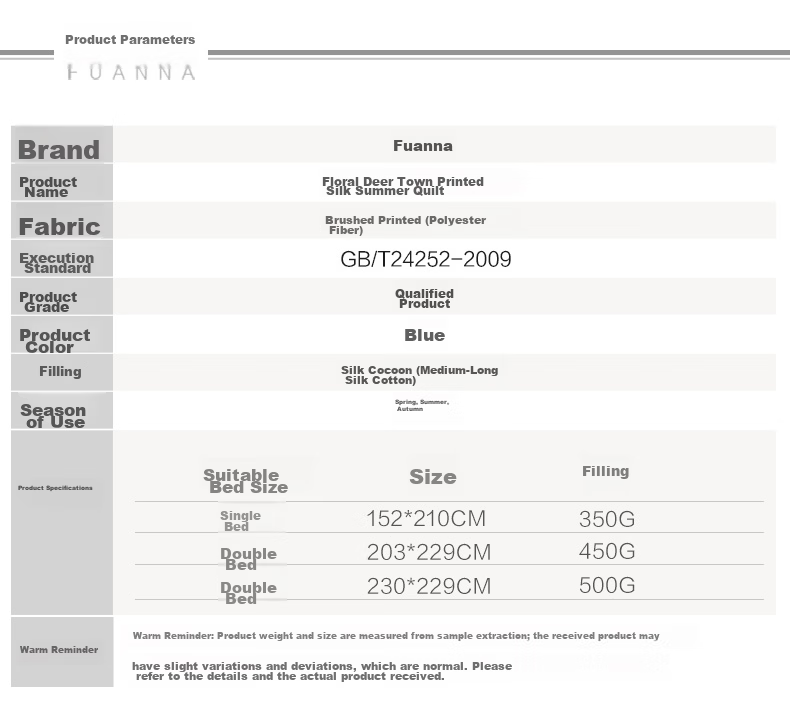Screen dimensions: 790x711
Task: Select the 152*210CM size entry
Action: pyautogui.click(x=426, y=519)
